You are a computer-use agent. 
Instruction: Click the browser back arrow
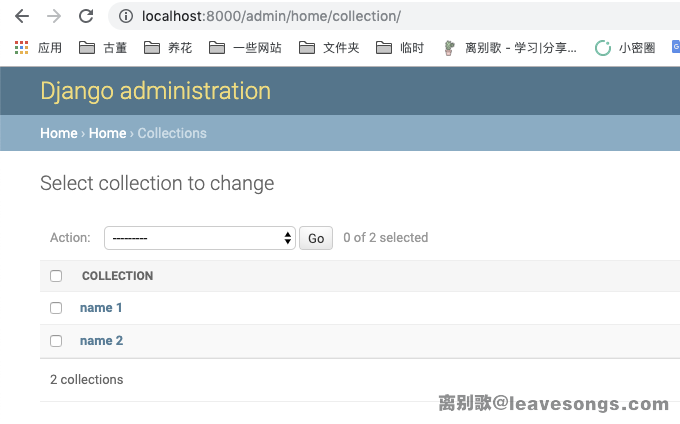(x=21, y=16)
